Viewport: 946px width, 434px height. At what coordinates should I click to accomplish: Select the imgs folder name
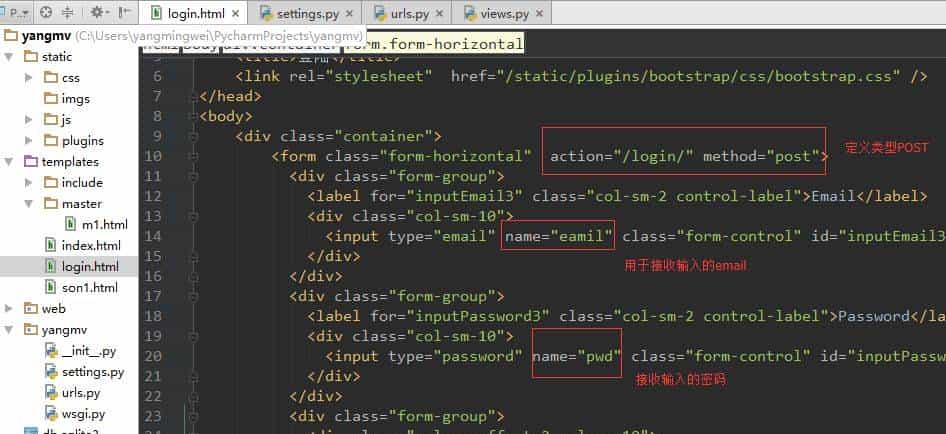(x=75, y=98)
